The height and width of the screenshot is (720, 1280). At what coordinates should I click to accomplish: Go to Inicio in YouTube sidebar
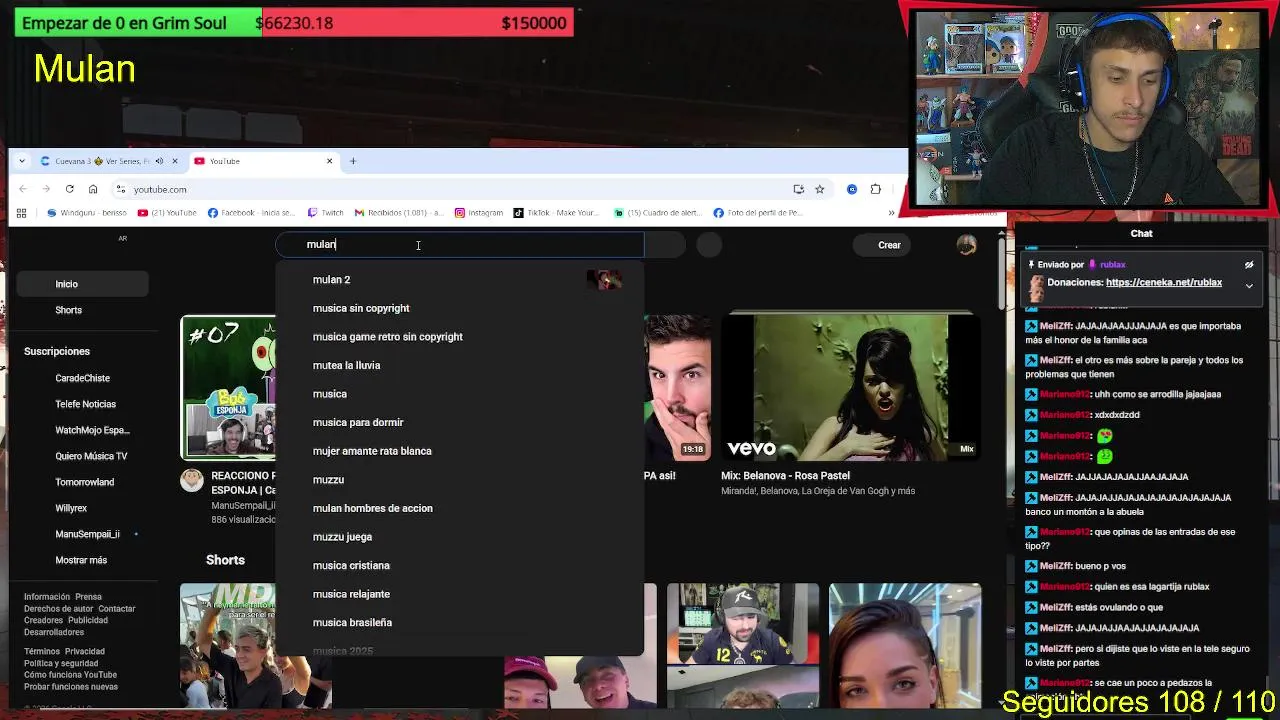point(82,284)
